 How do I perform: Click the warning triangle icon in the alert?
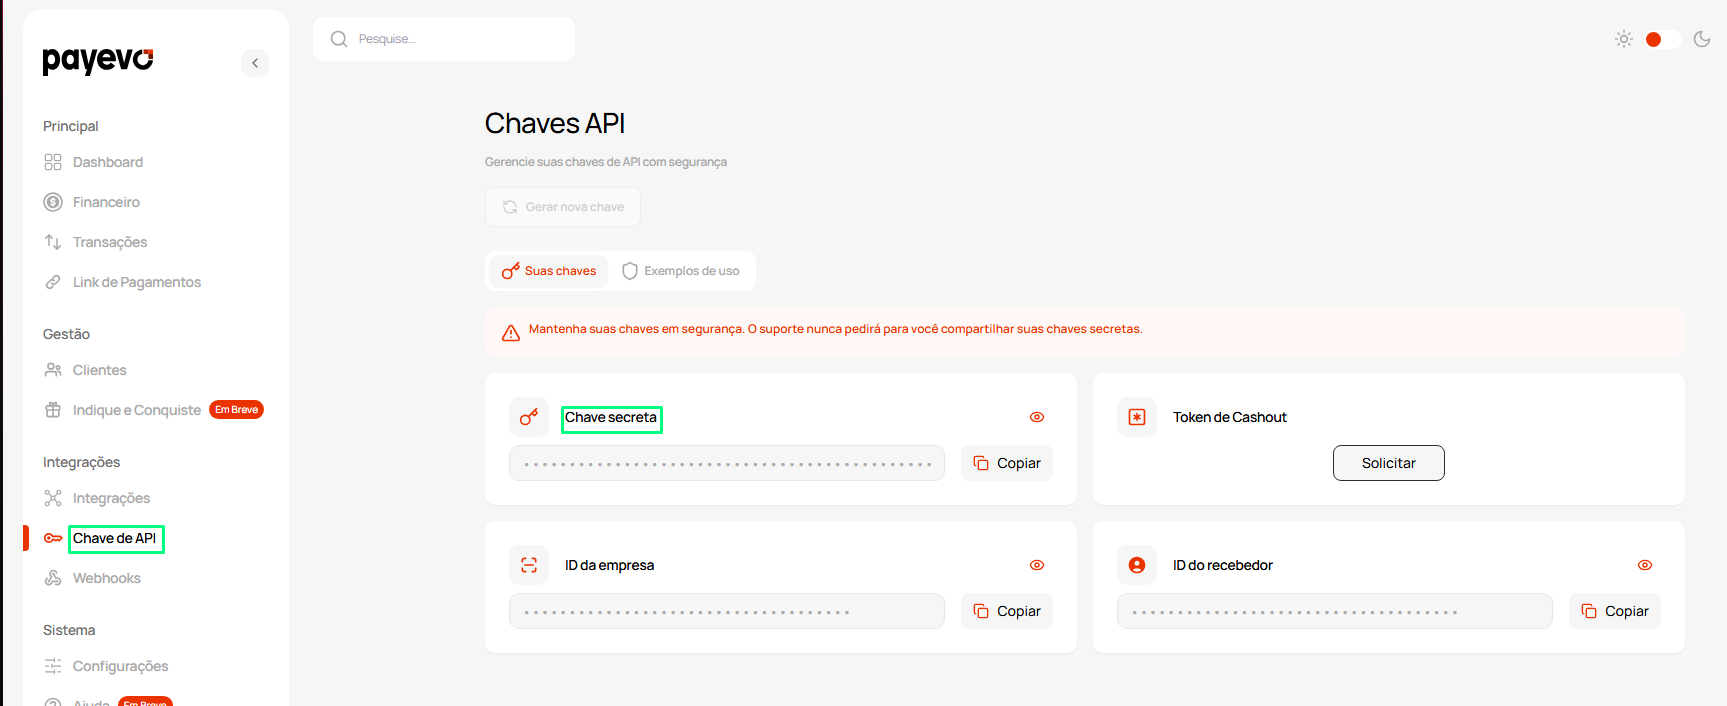511,333
